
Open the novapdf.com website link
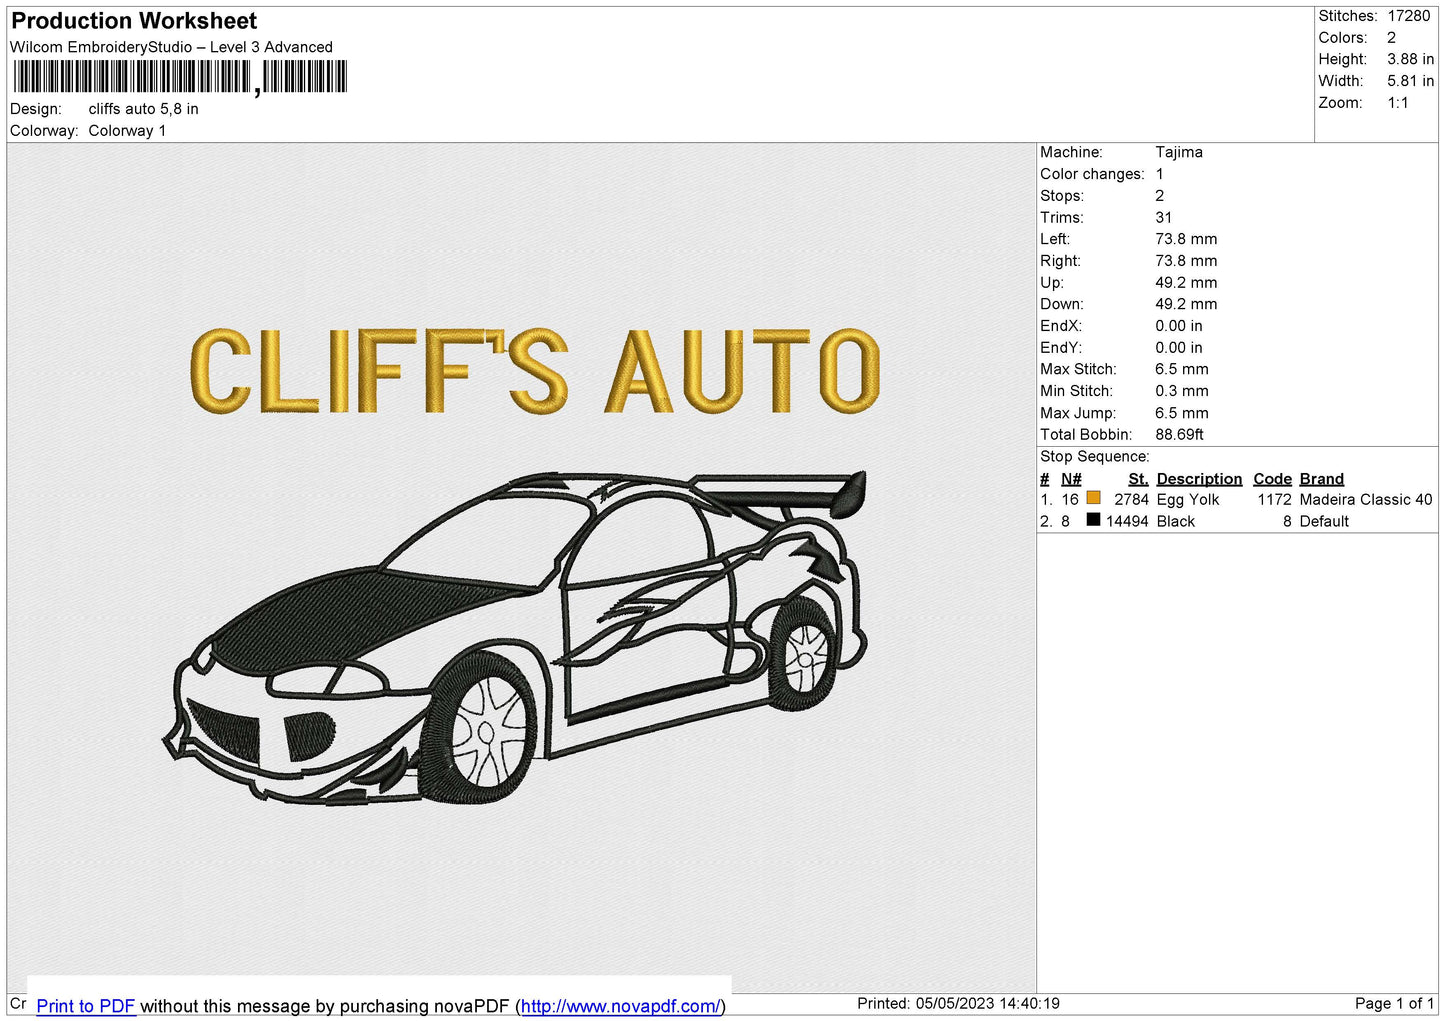click(620, 1006)
